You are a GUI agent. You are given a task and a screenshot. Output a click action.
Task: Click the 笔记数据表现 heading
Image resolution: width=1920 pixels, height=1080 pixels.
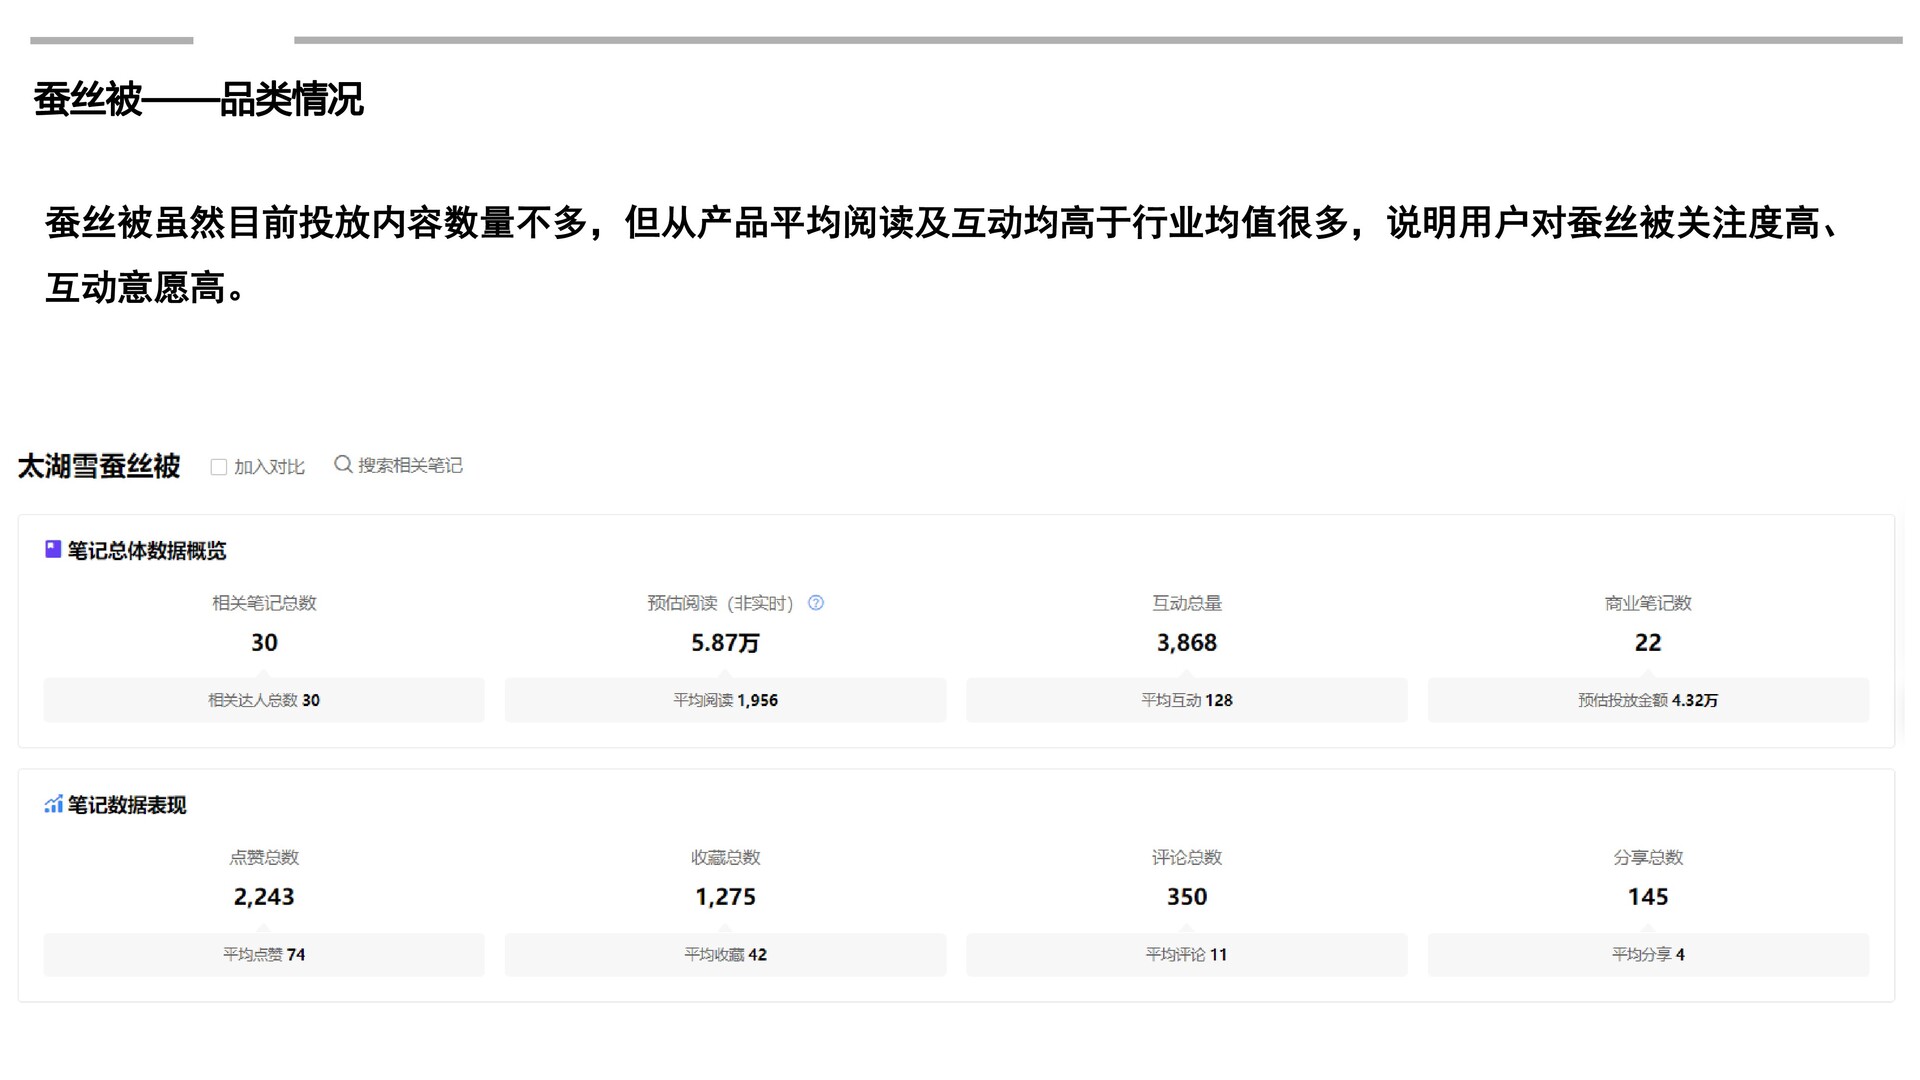click(x=127, y=805)
